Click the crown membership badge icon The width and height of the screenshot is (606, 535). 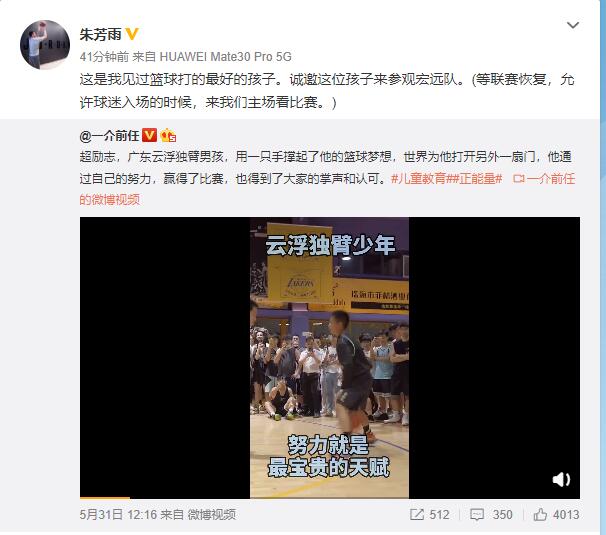click(x=169, y=135)
